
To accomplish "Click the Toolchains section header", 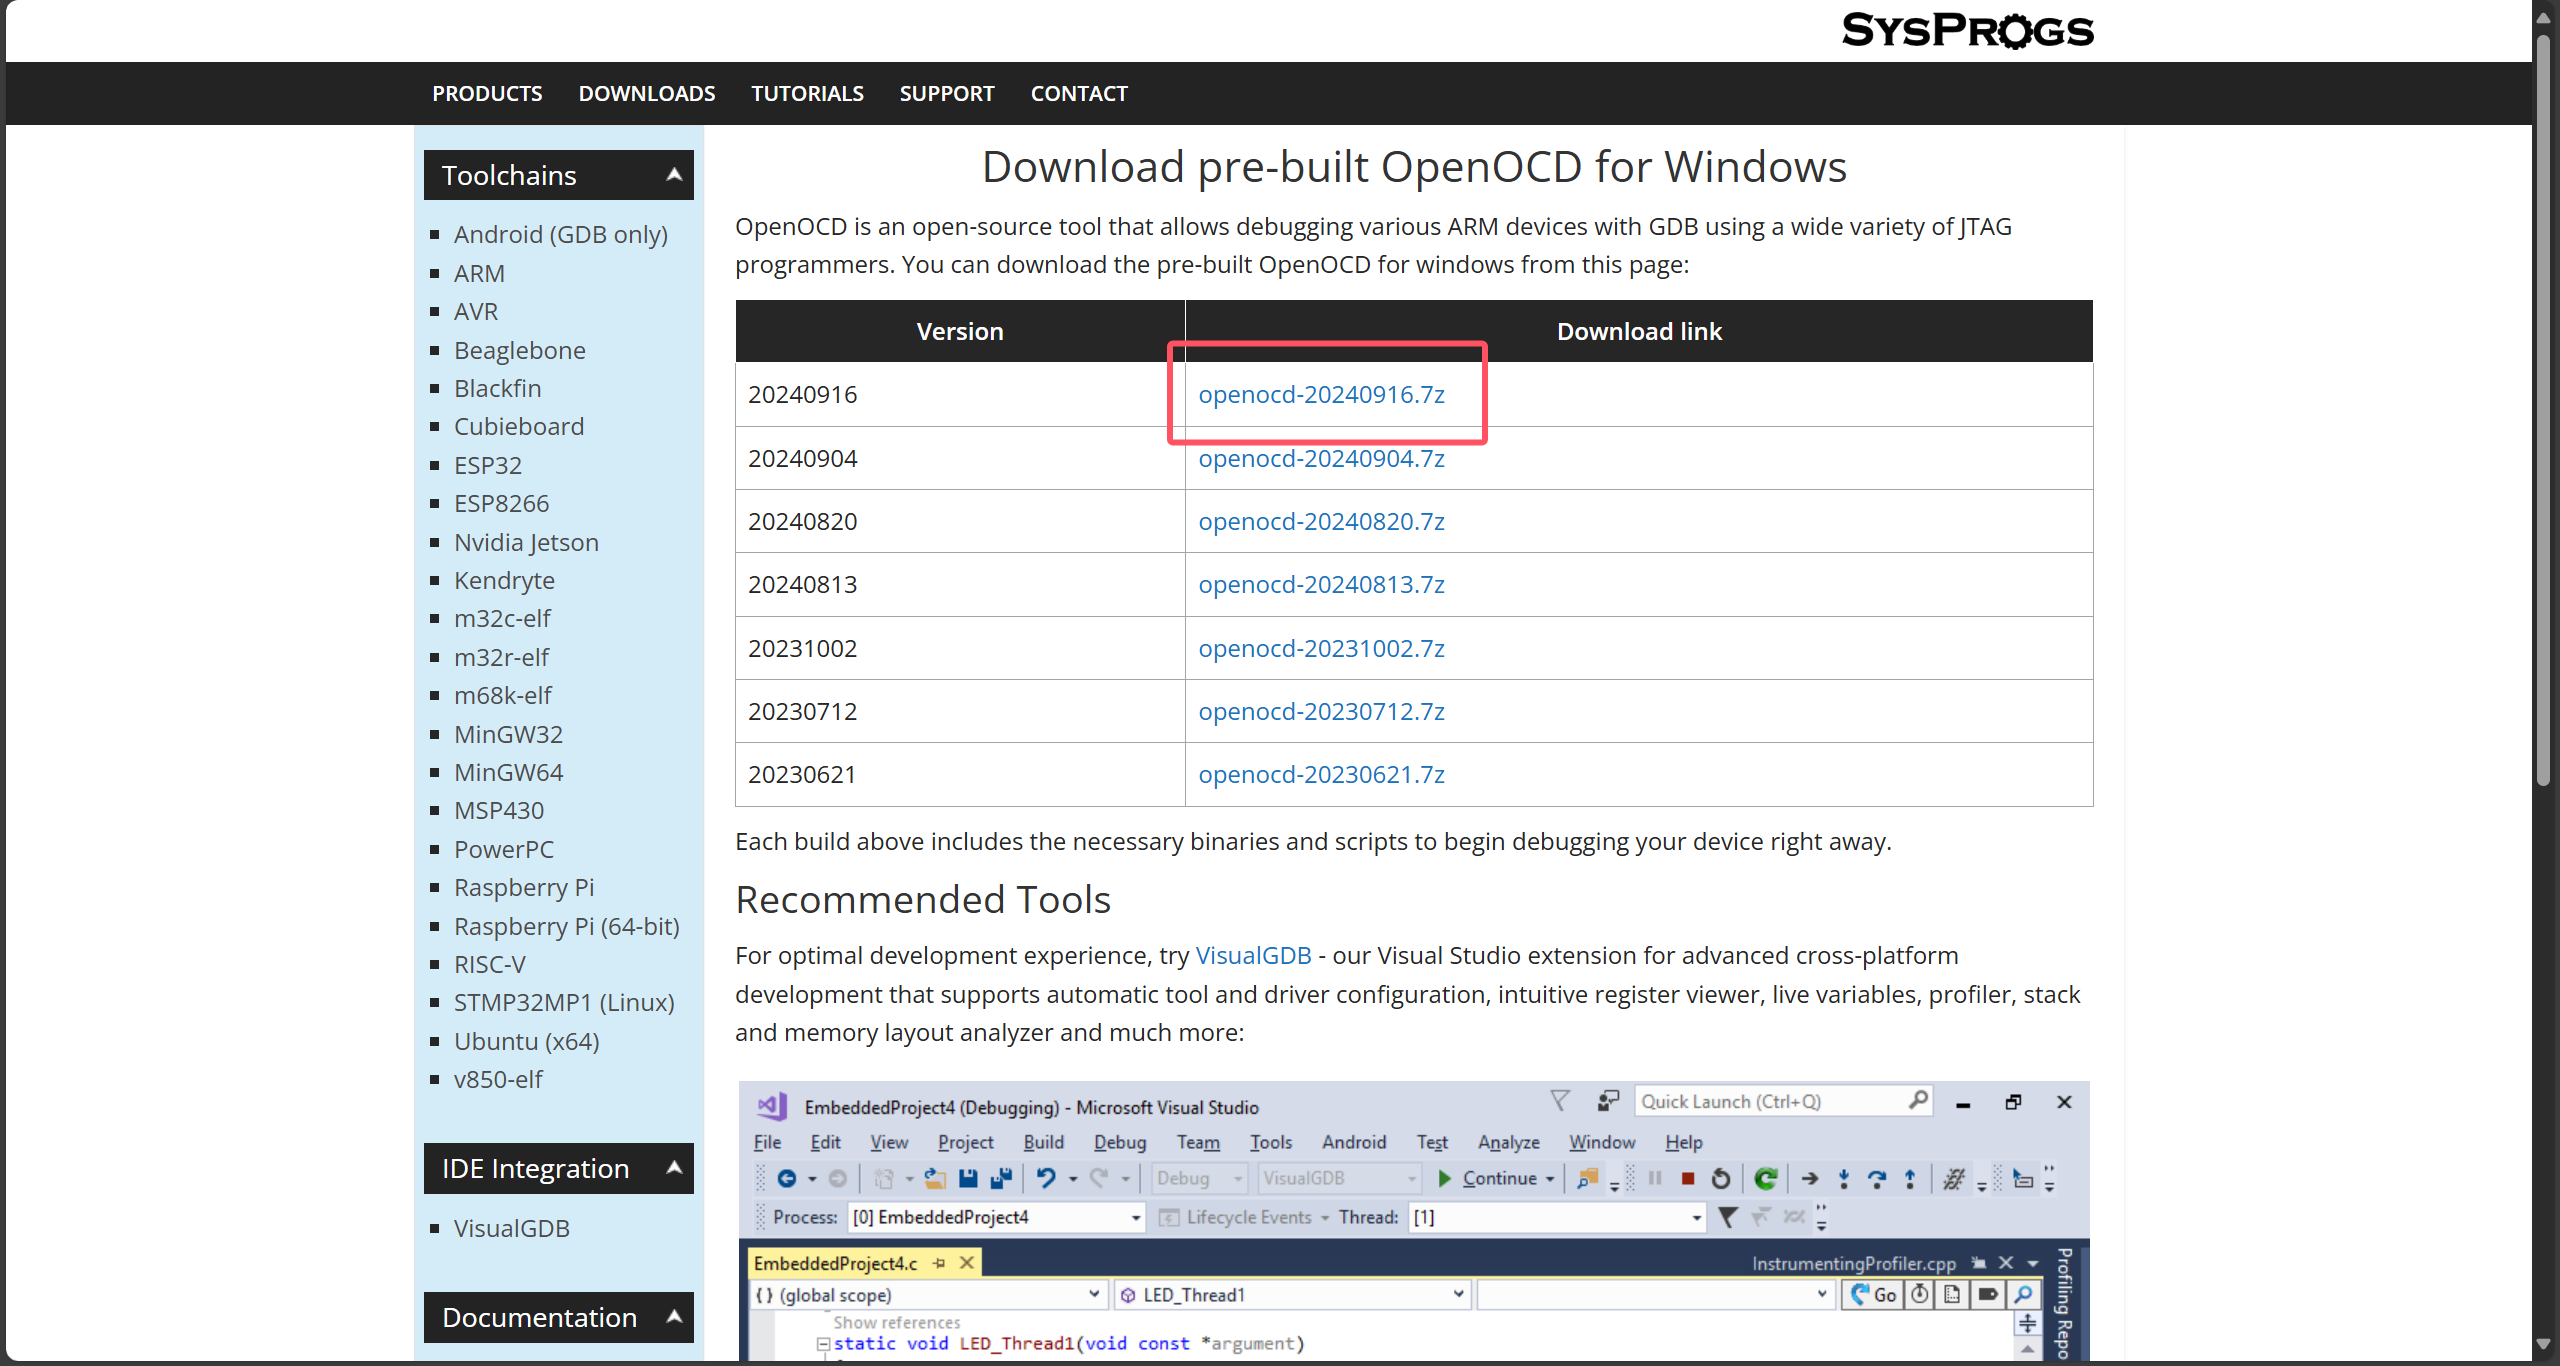I will coord(558,175).
